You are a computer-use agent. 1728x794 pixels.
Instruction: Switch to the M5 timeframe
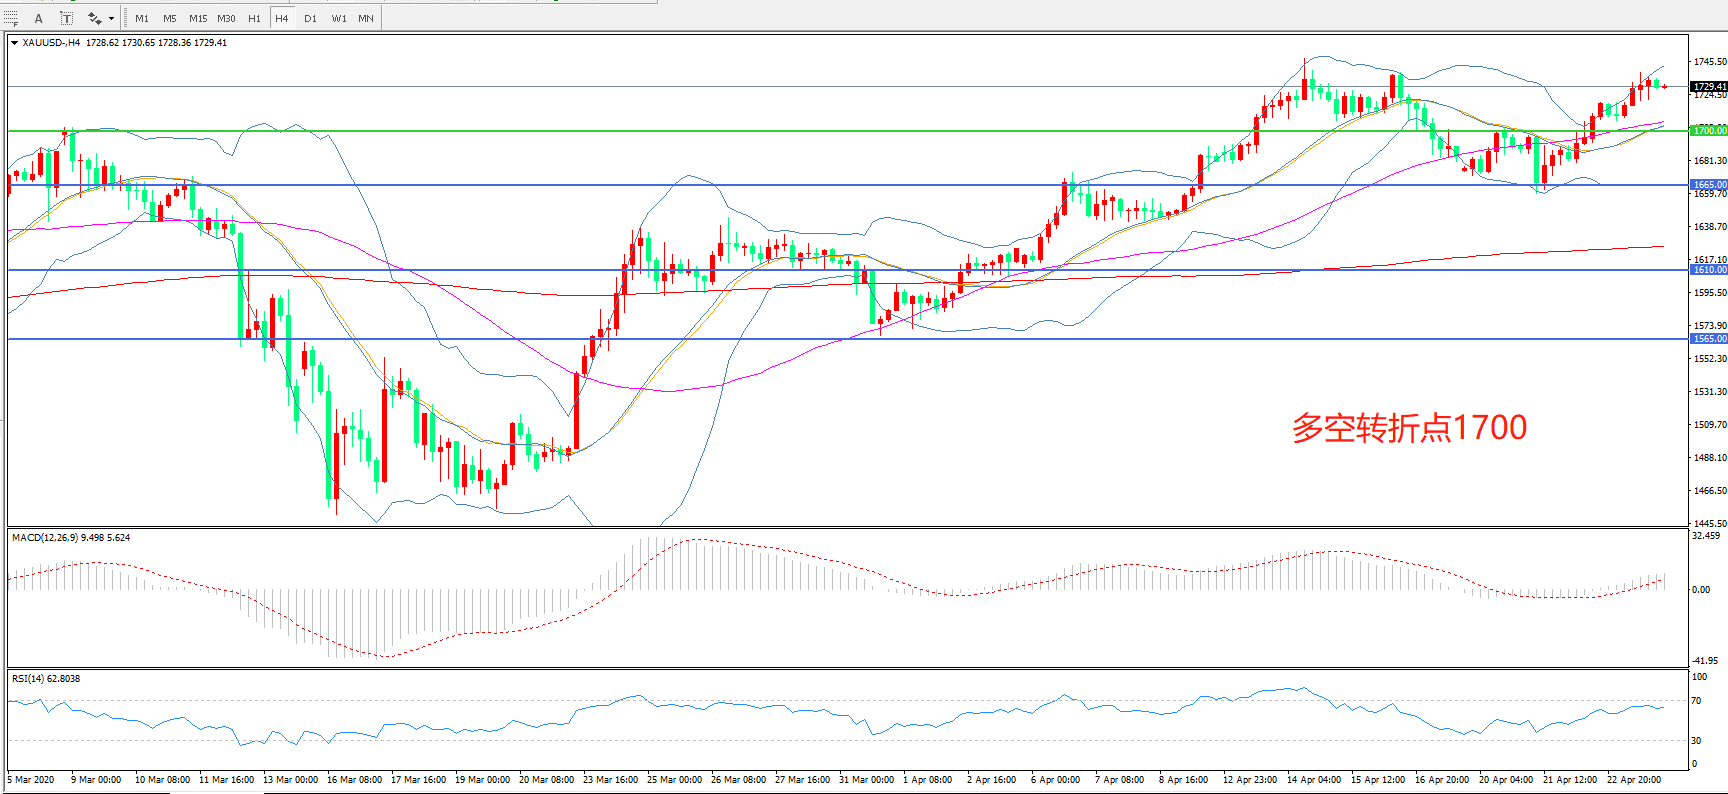tap(170, 18)
